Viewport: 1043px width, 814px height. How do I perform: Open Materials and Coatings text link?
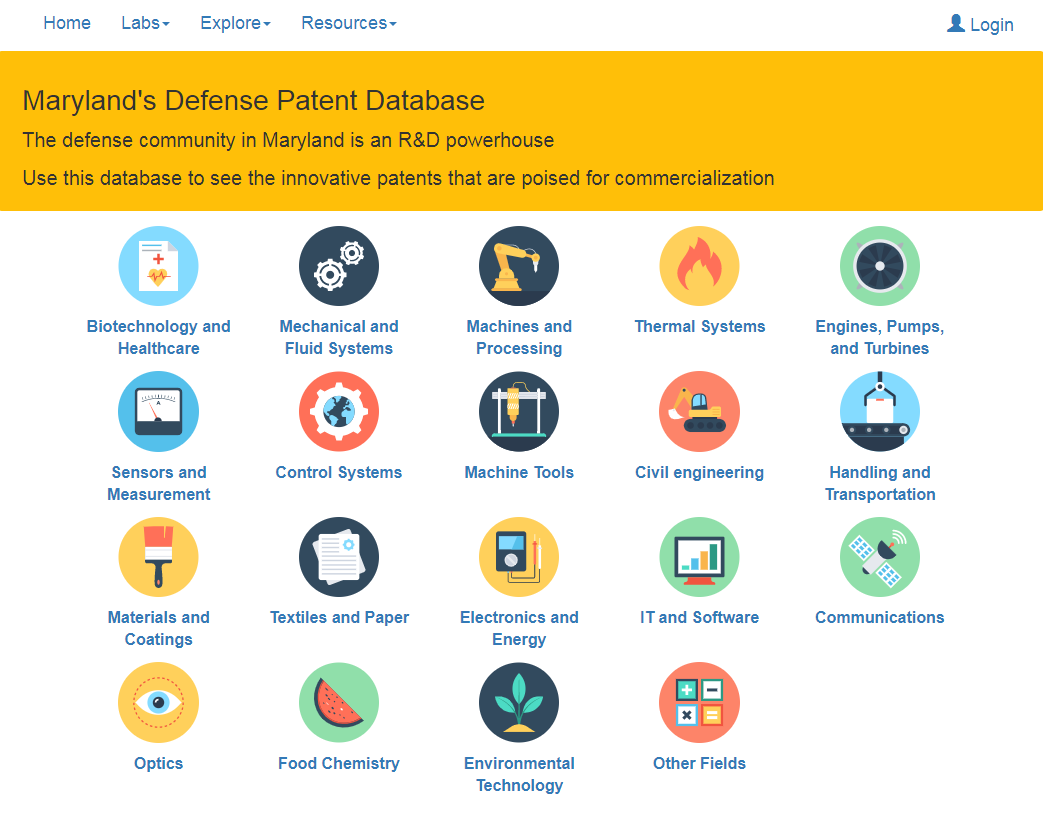tap(158, 628)
